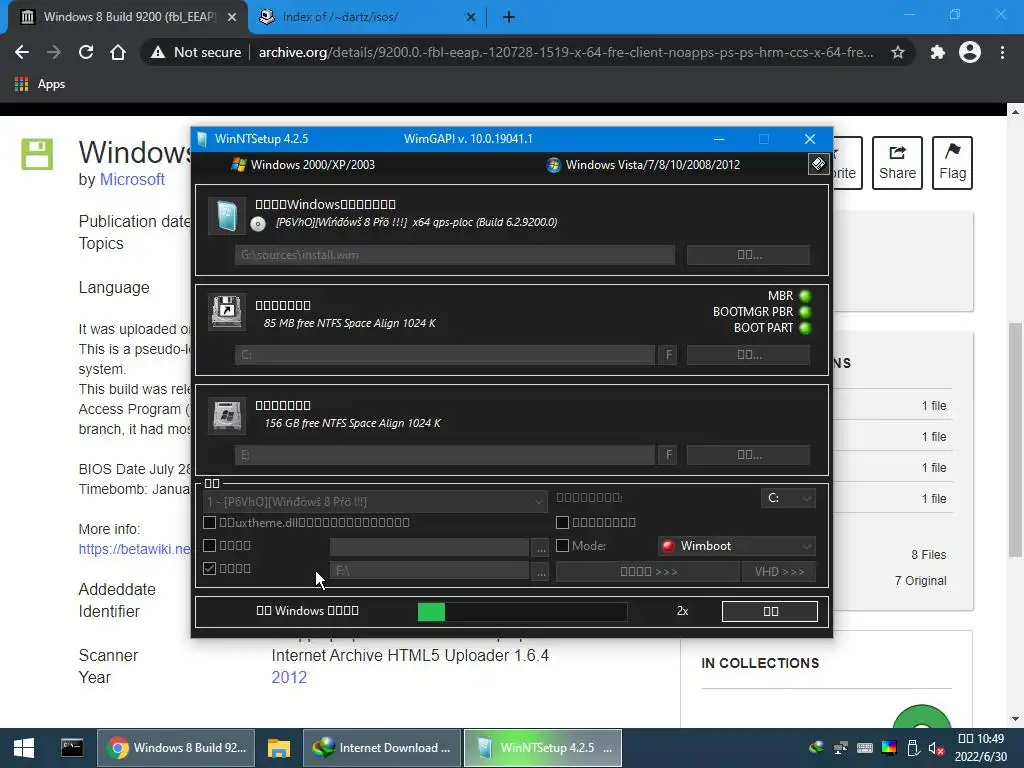Click the Flag button on archive page
1024x768 pixels.
(x=952, y=163)
